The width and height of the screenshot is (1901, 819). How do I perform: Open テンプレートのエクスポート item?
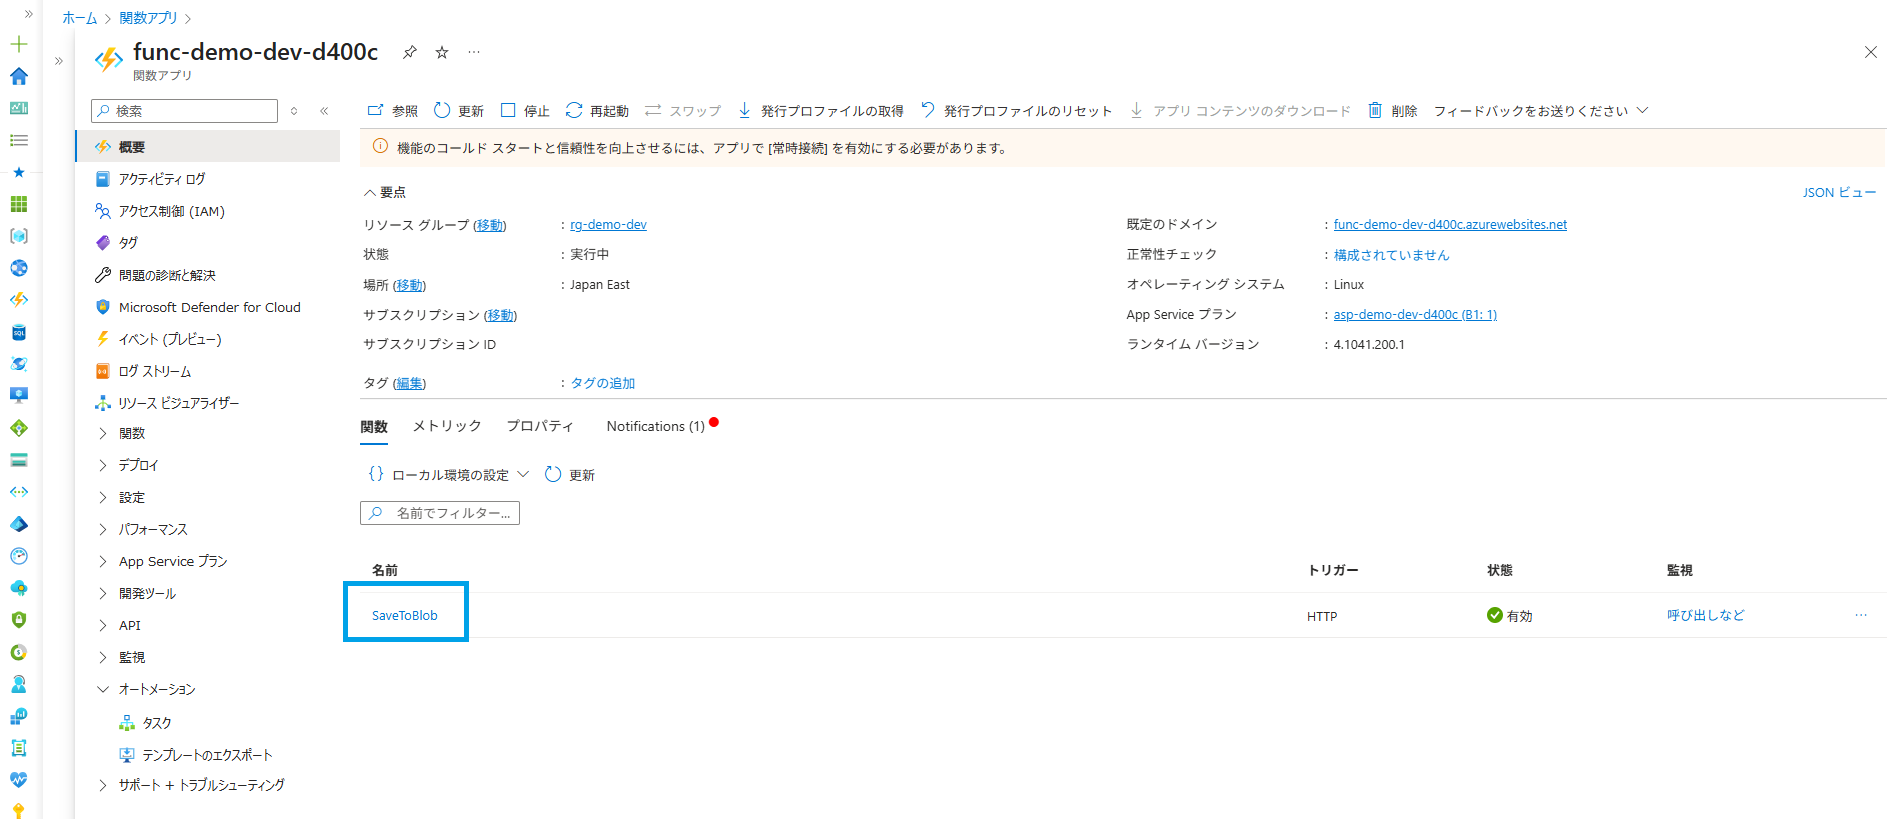tap(208, 755)
